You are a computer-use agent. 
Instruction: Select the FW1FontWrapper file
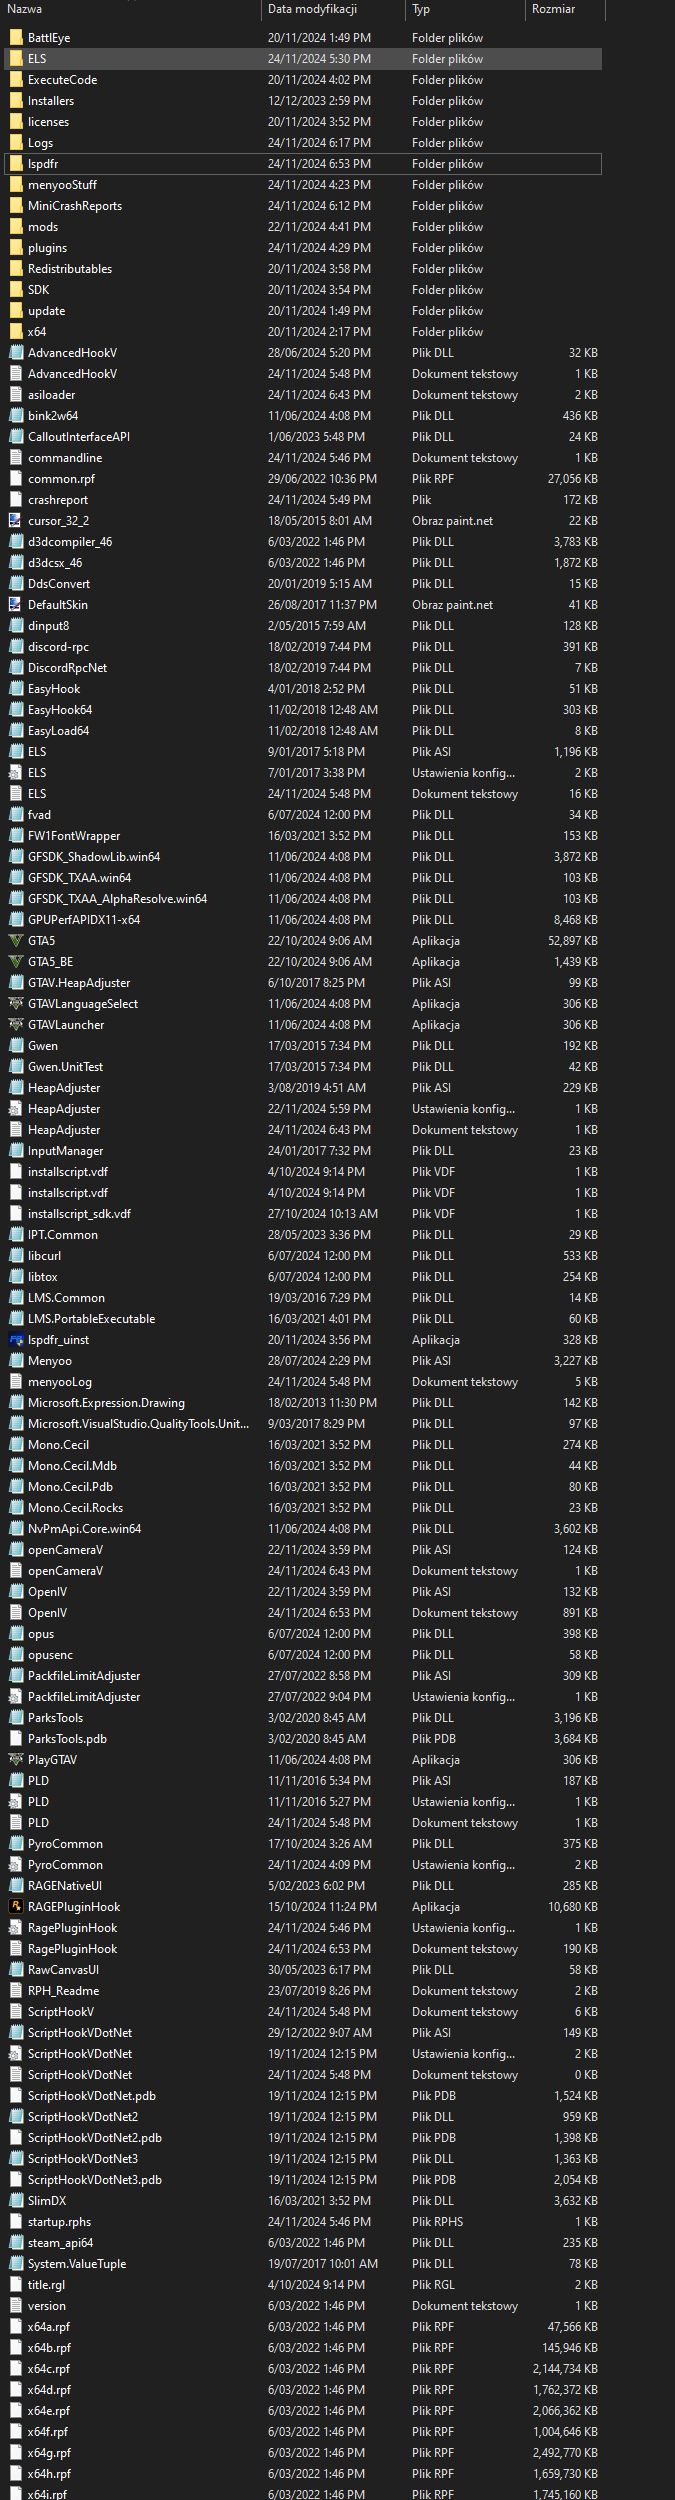point(303,836)
